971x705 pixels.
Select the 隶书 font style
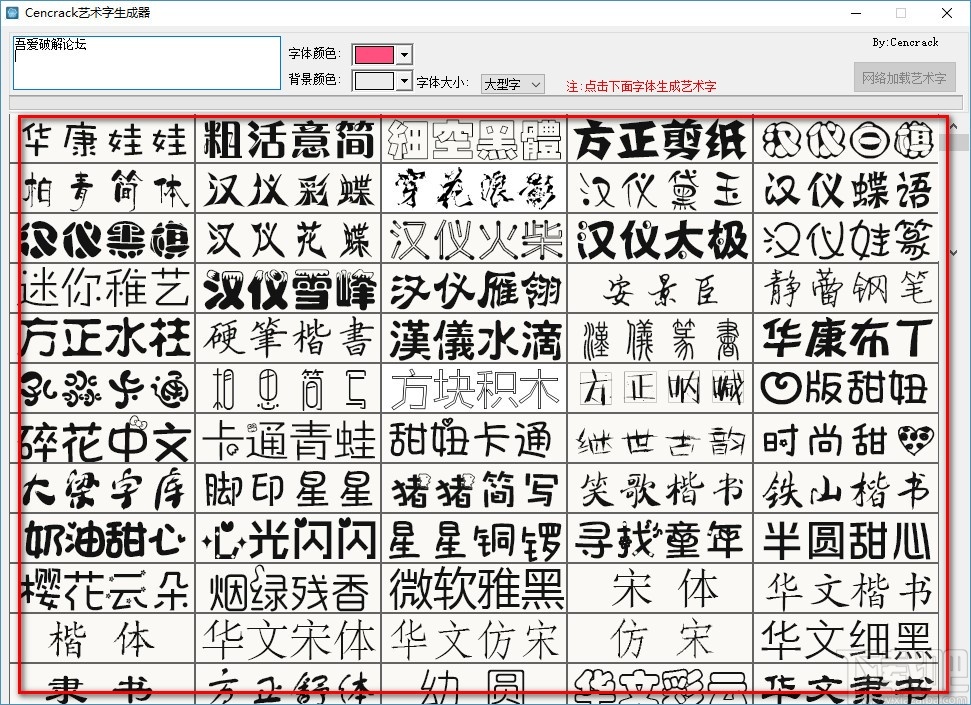[103, 688]
